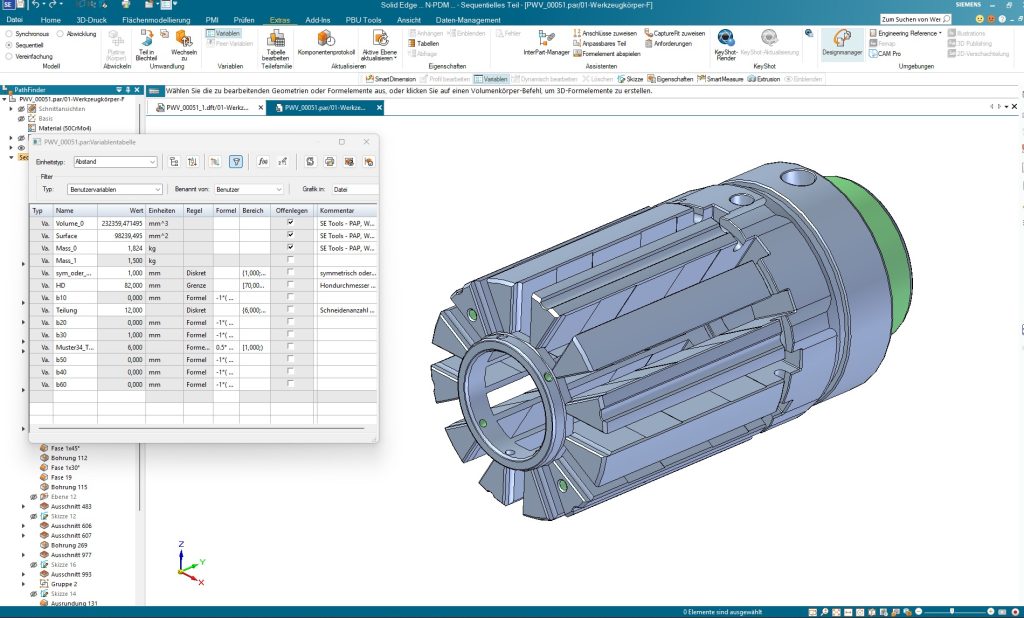Click Anschlüsse zuweisen in Assistenten
The width and height of the screenshot is (1024, 618).
coord(605,33)
